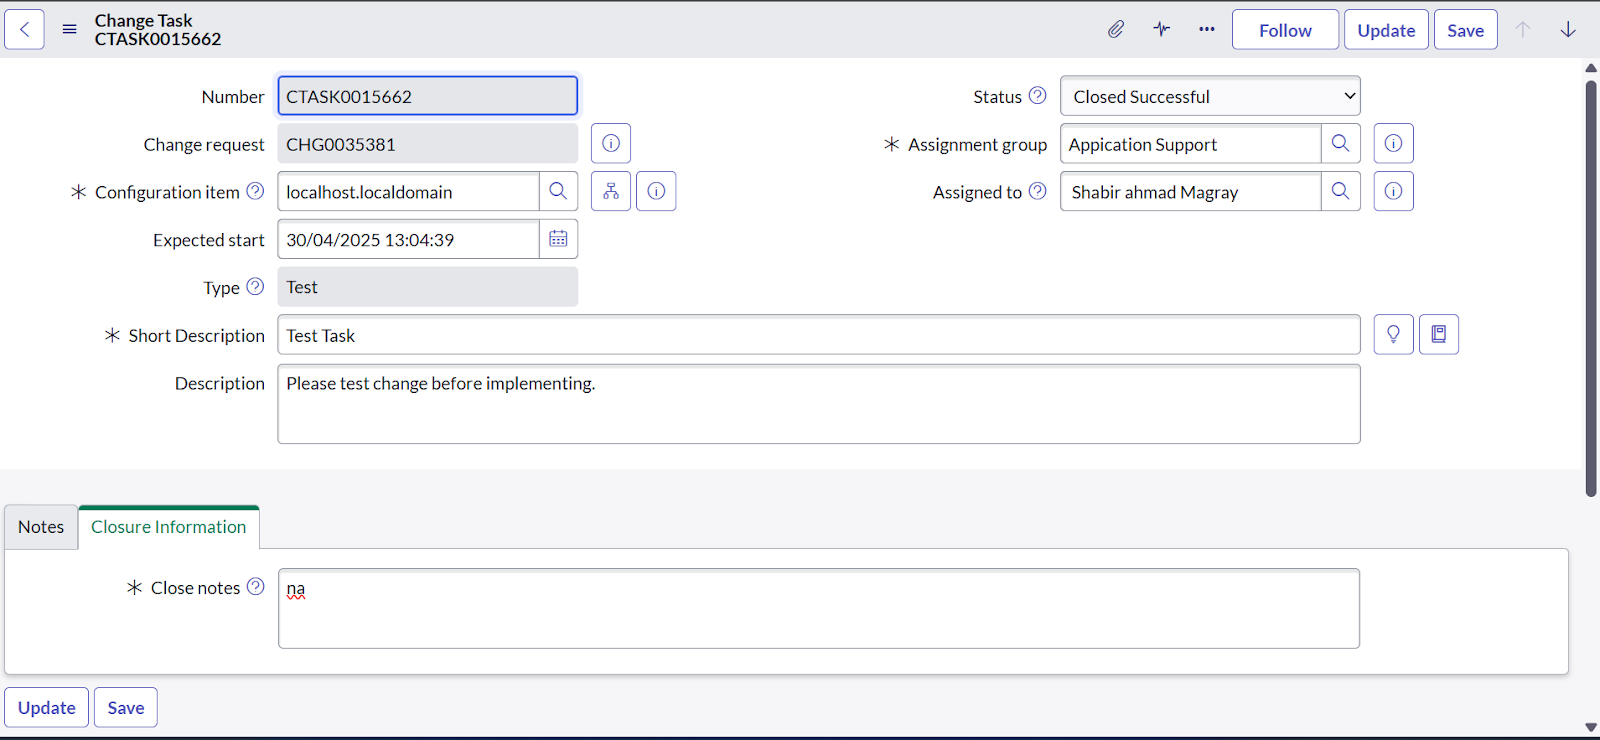Open the Expected start calendar picker

(x=558, y=239)
